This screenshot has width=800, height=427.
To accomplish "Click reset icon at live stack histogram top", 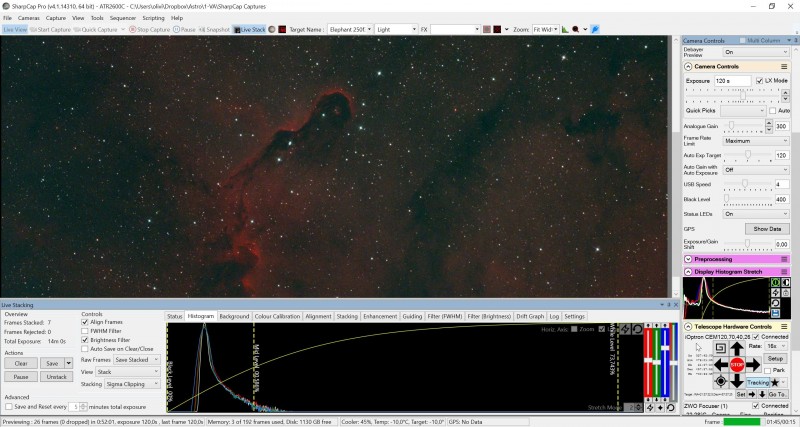I will [x=637, y=329].
